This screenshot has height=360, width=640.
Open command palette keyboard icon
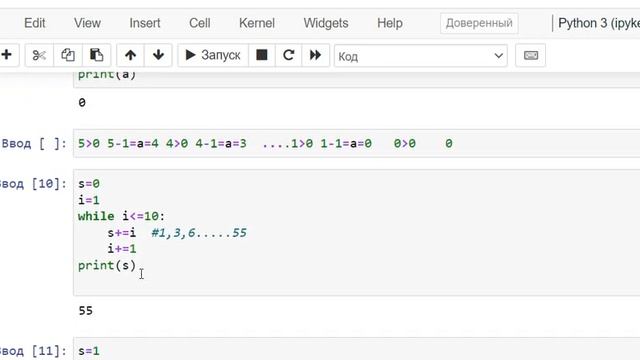coord(531,55)
